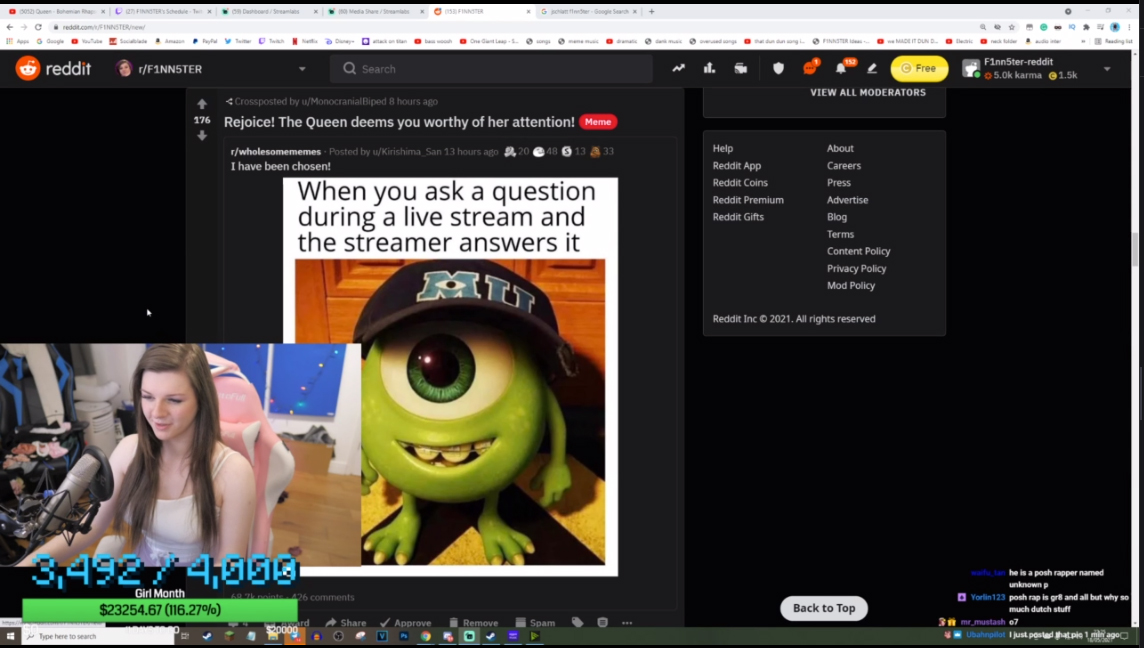Downvote the Queen meme post
This screenshot has height=648, width=1144.
[x=202, y=136]
